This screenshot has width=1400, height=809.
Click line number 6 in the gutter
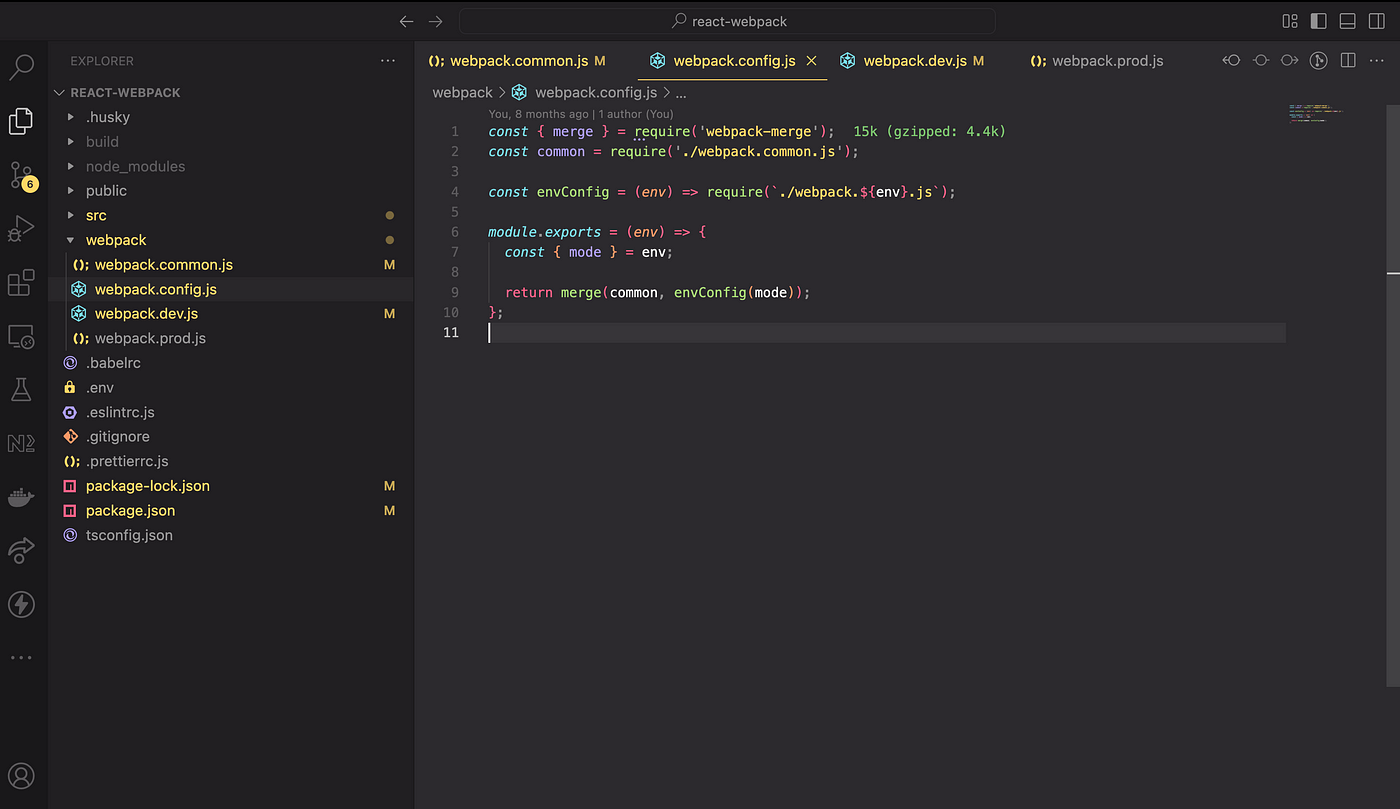click(x=455, y=232)
